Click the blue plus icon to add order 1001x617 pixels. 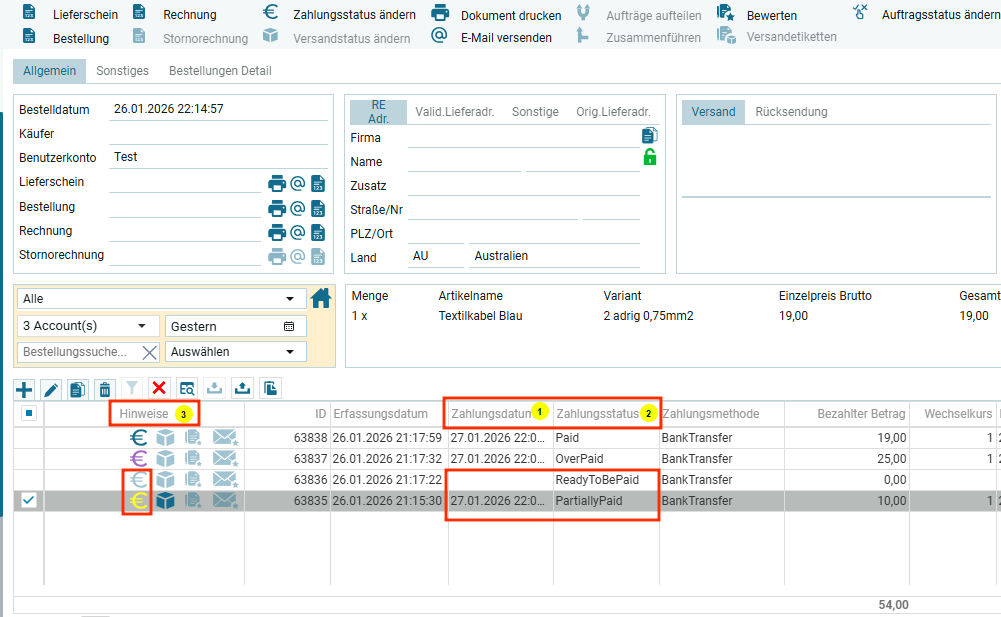coord(24,389)
